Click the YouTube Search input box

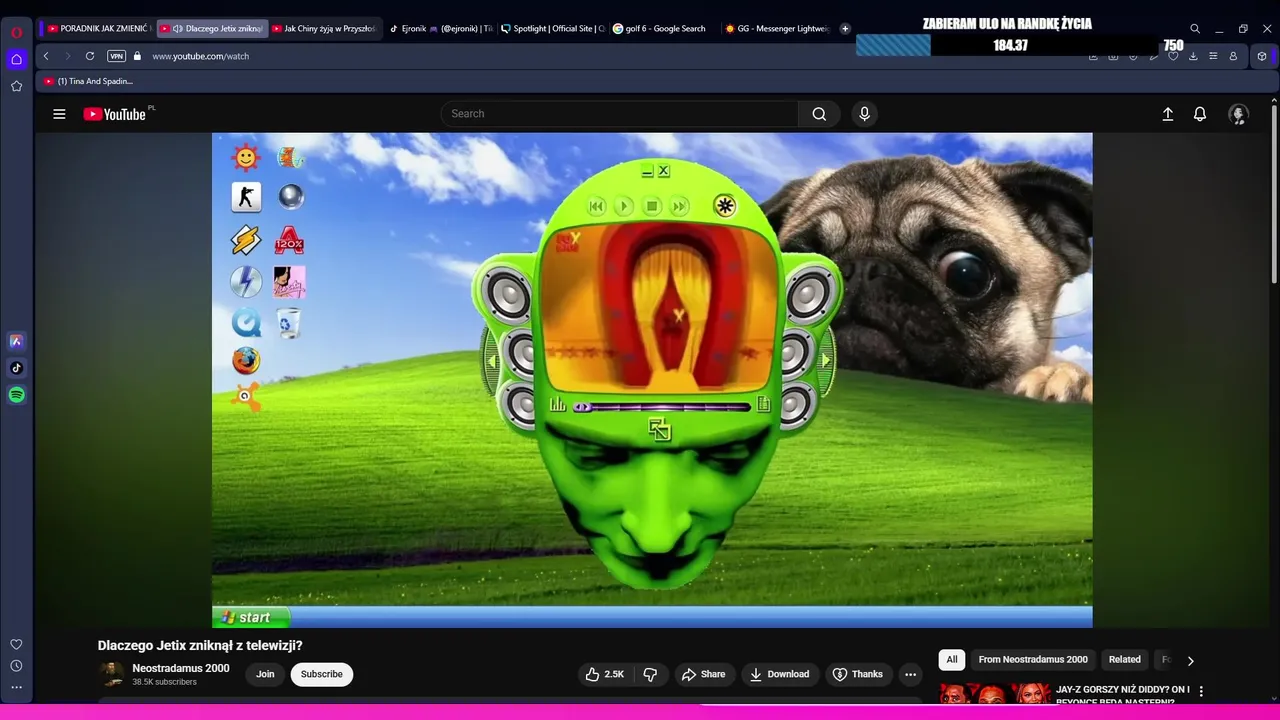tap(620, 114)
